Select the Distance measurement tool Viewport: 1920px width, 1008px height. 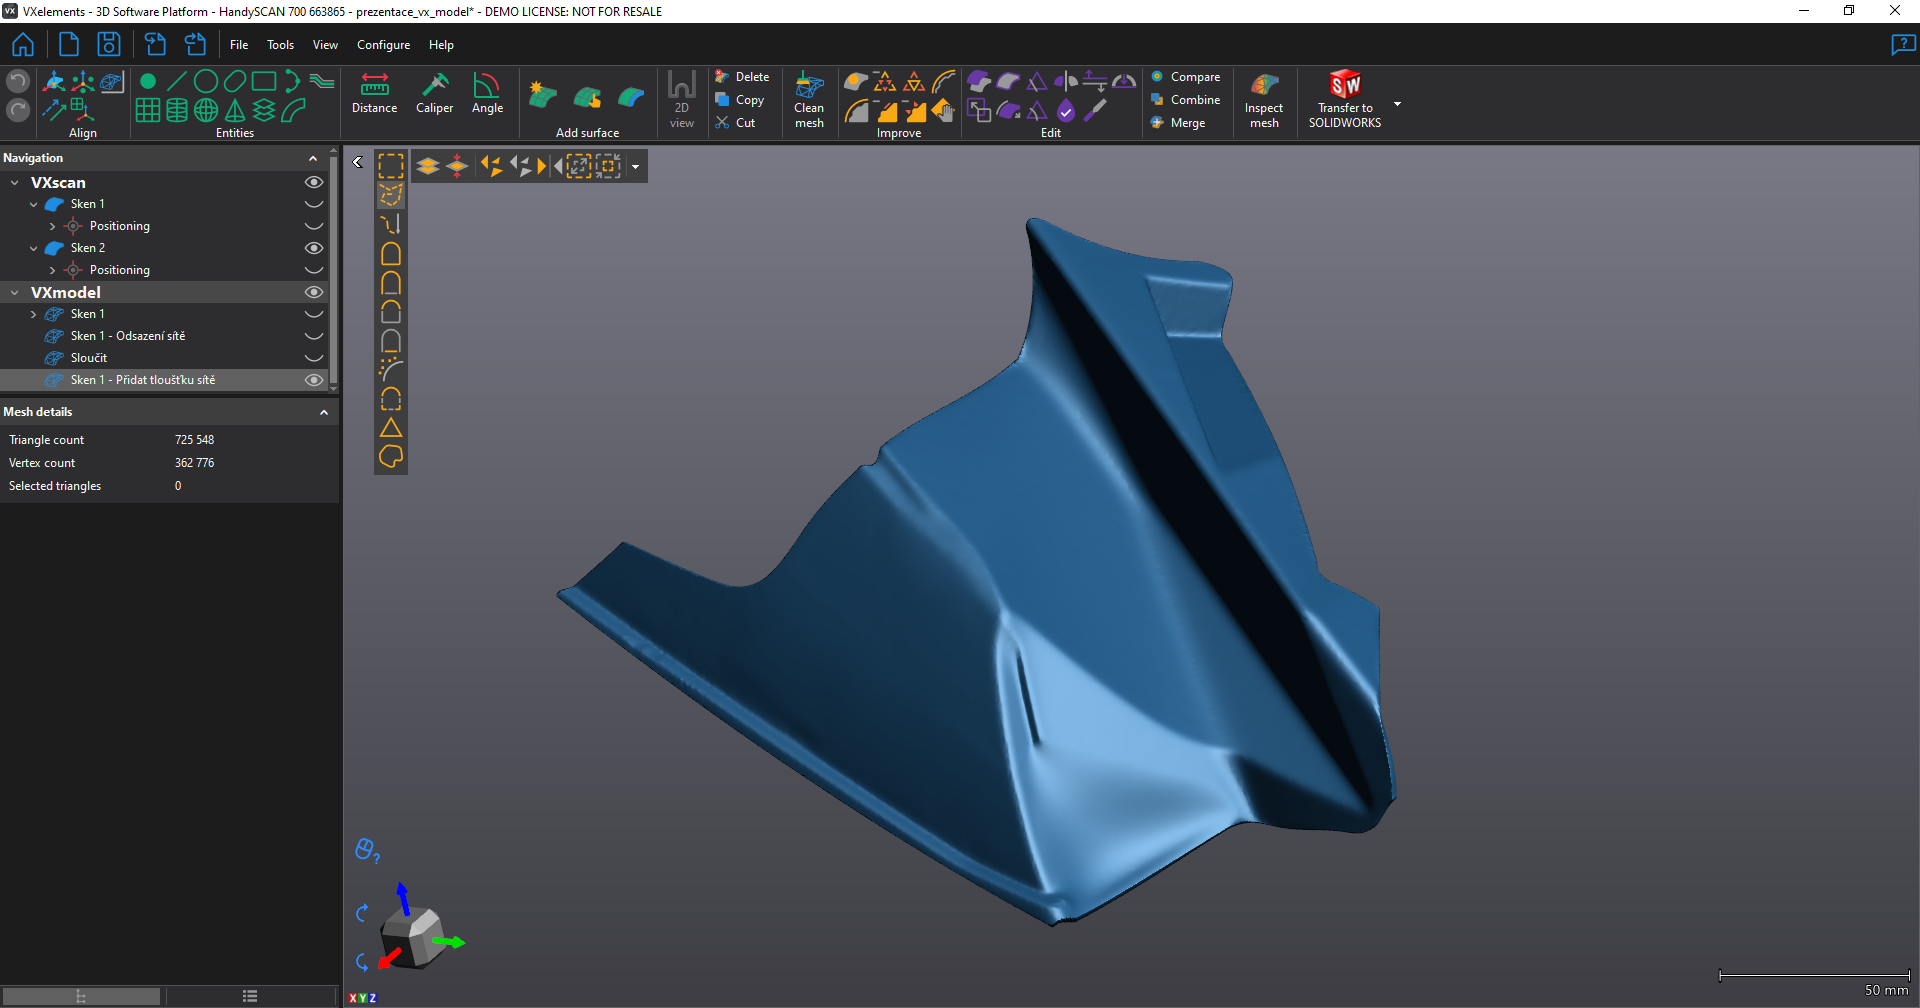(374, 93)
